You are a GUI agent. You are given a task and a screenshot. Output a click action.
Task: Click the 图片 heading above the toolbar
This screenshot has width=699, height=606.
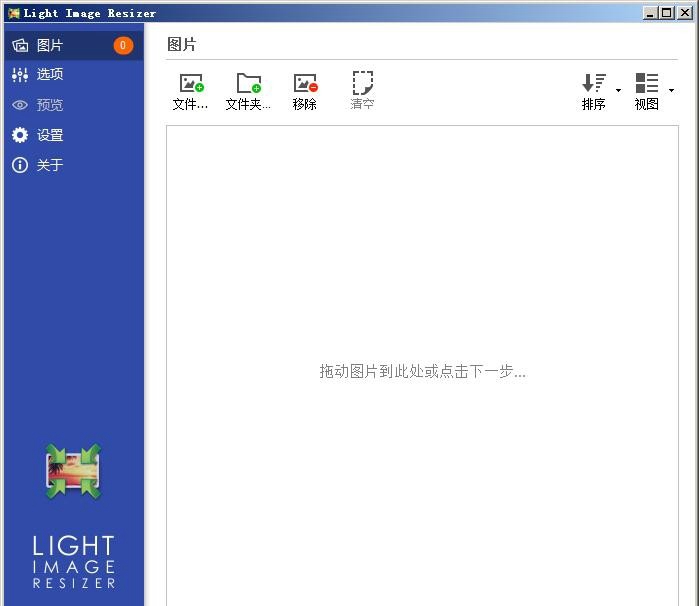coord(182,45)
